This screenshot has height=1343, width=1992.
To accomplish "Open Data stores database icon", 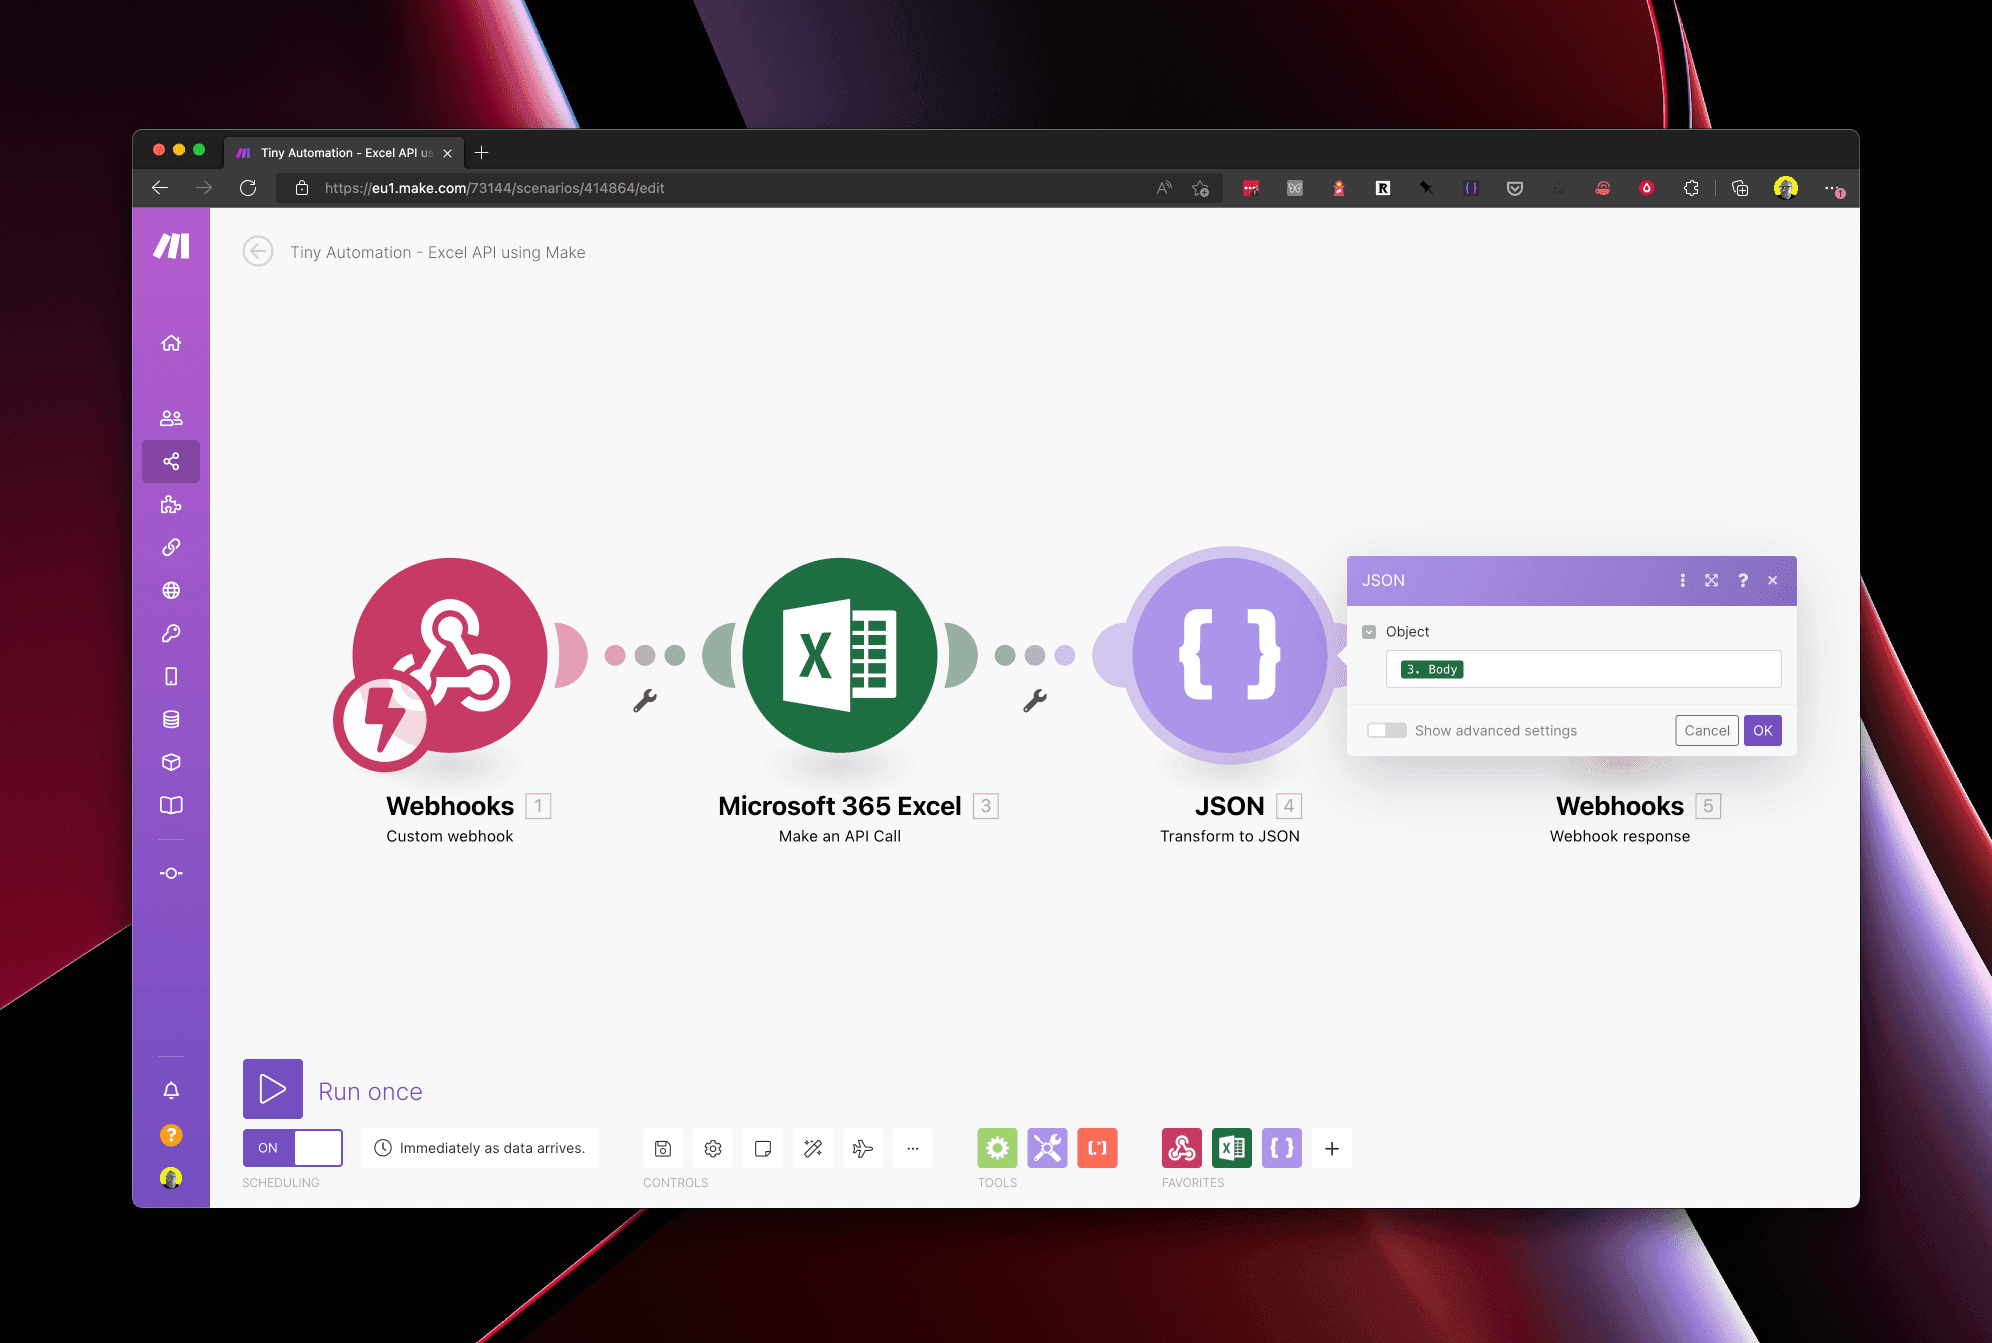I will [171, 719].
